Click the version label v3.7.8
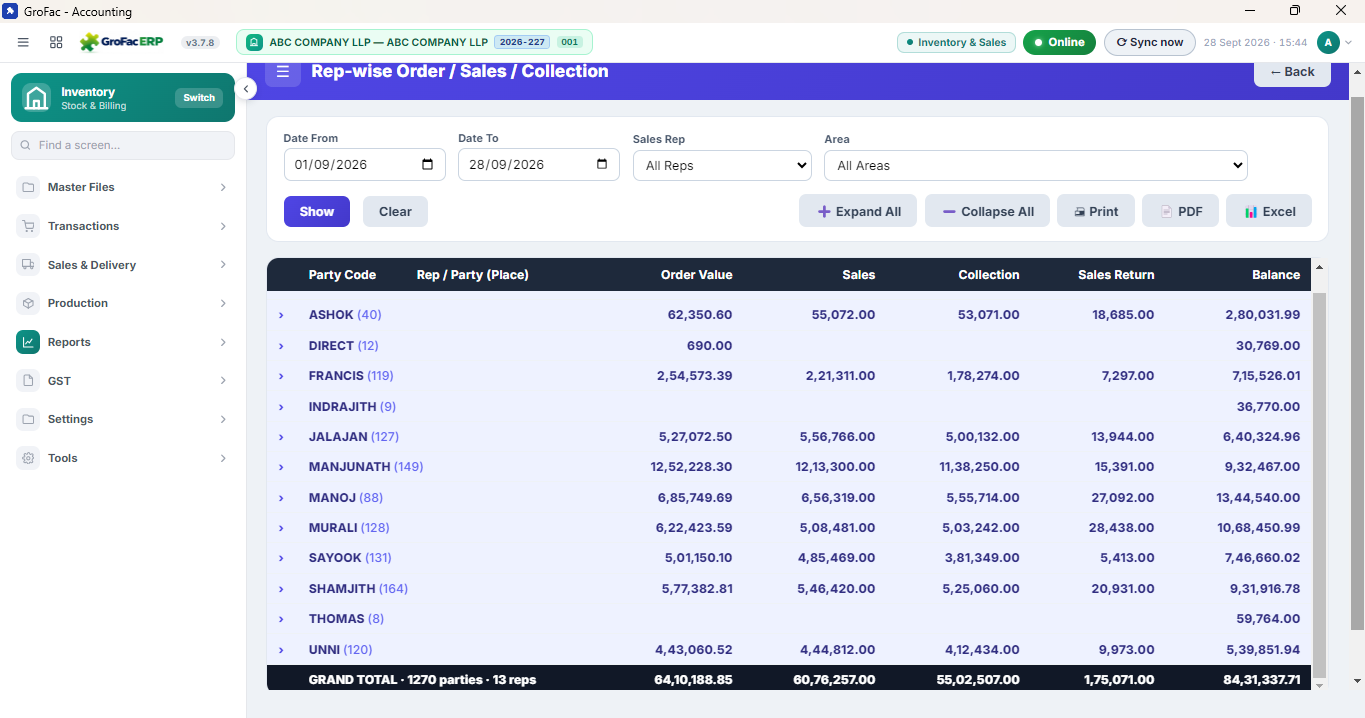The height and width of the screenshot is (718, 1365). click(200, 42)
